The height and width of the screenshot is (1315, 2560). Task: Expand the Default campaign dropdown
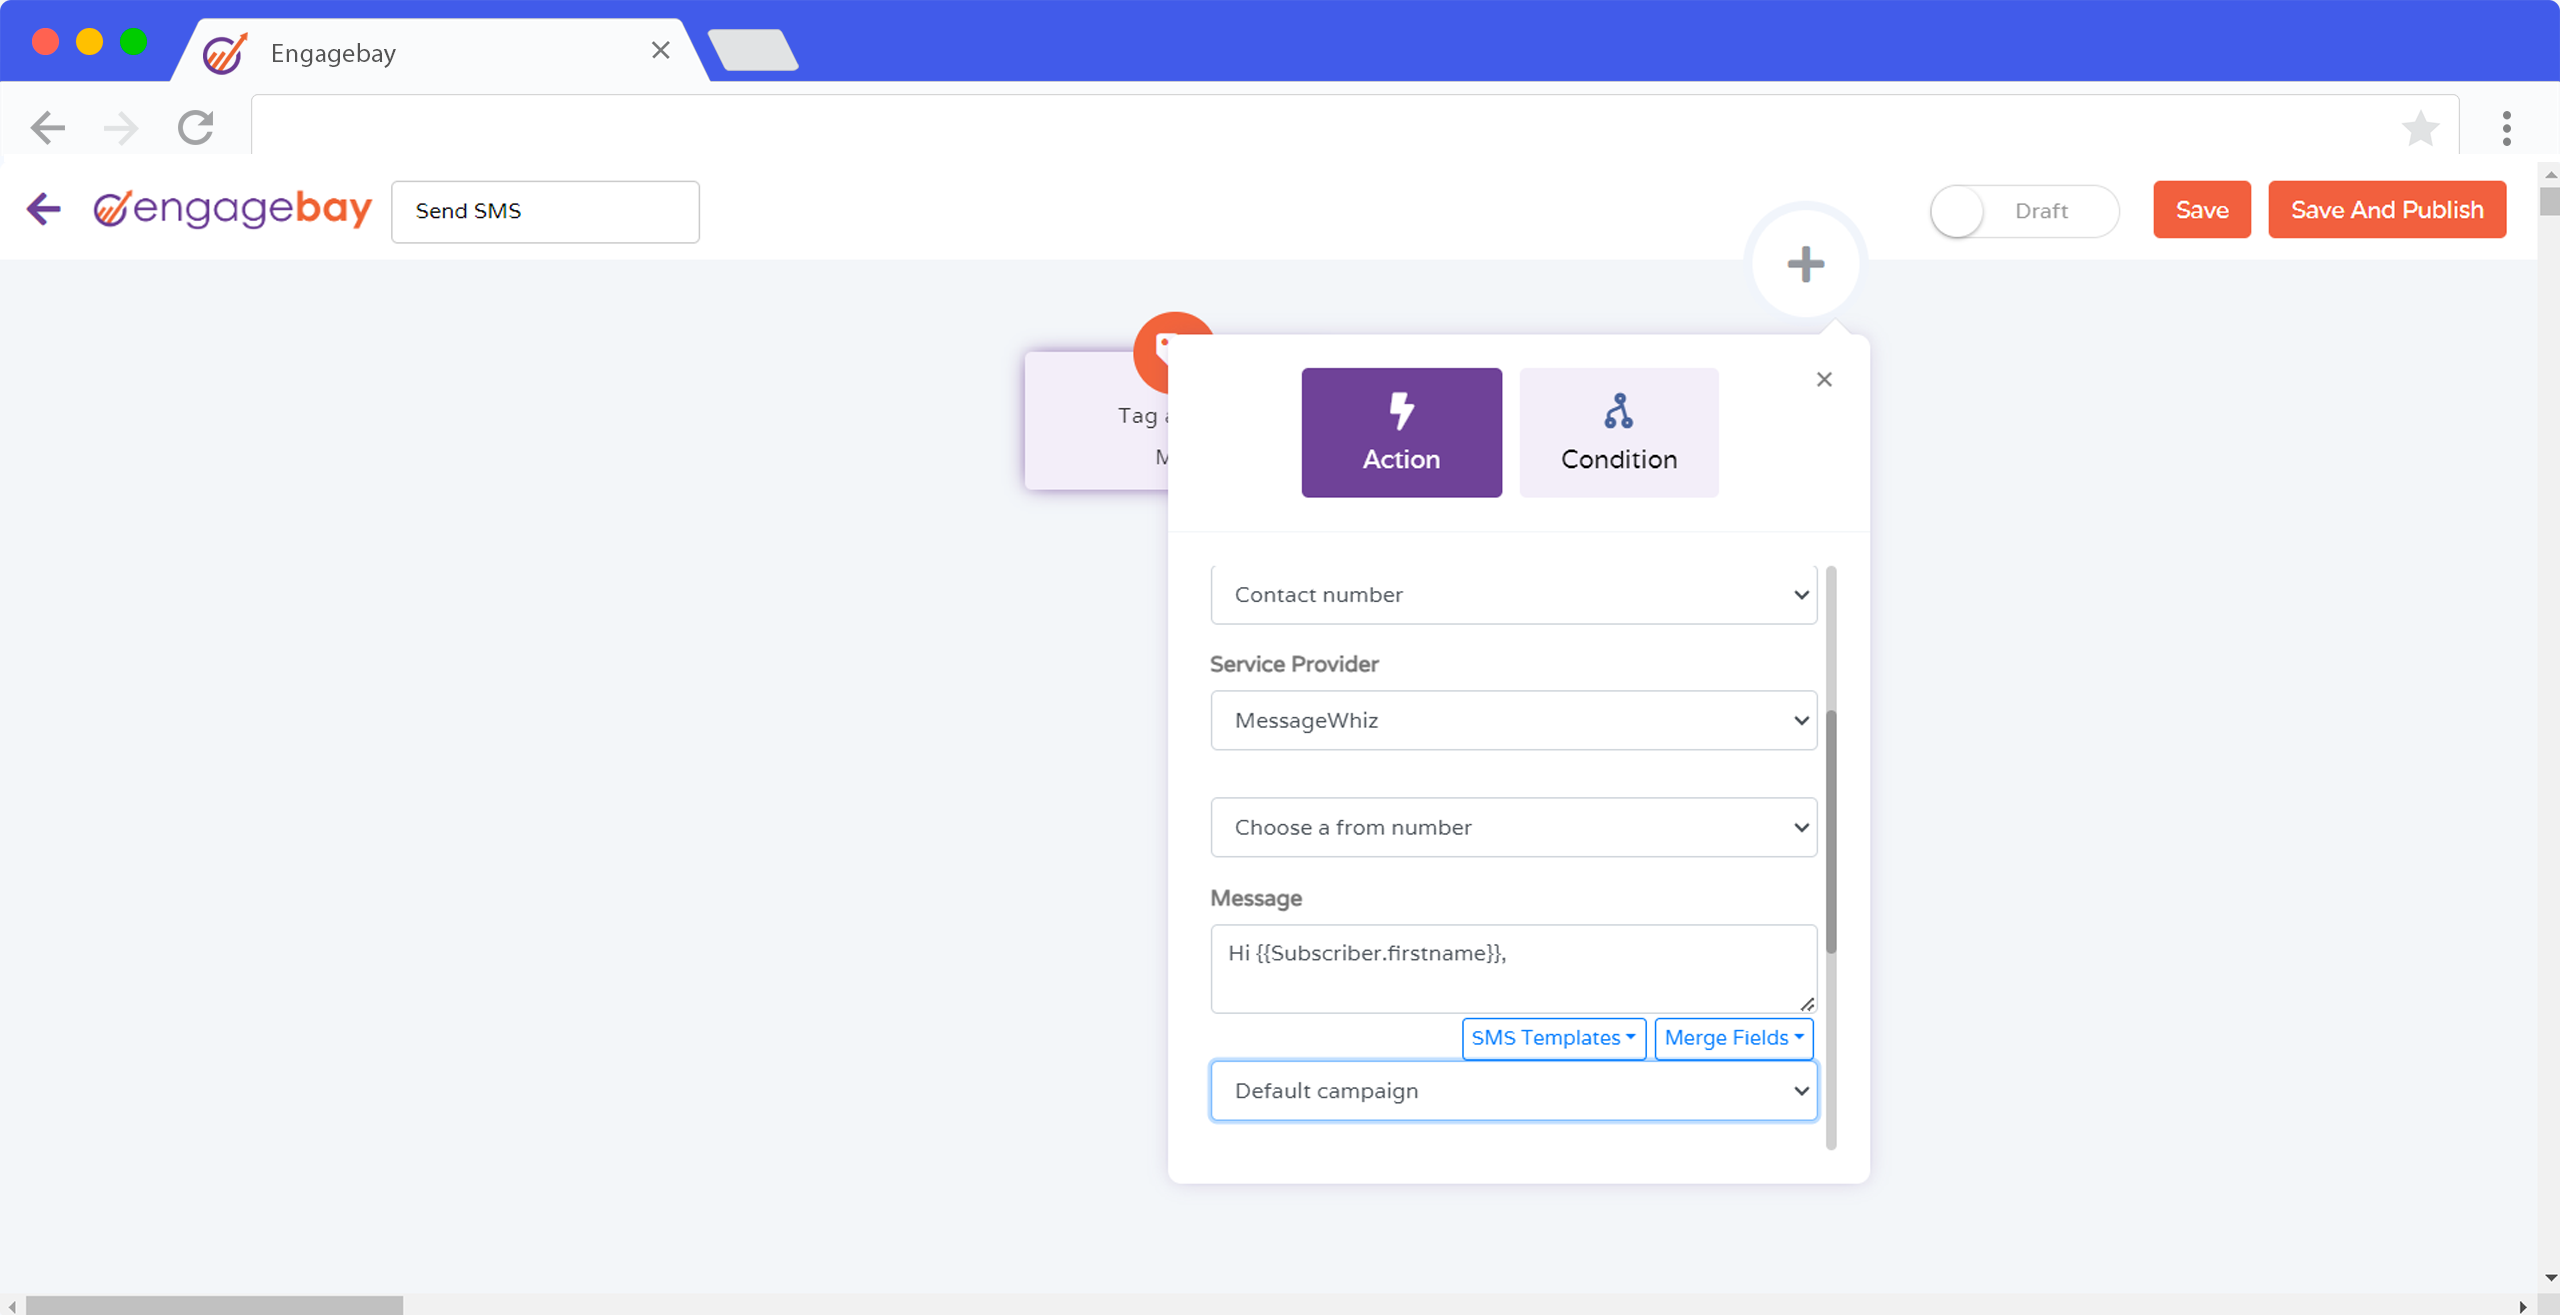click(1513, 1091)
